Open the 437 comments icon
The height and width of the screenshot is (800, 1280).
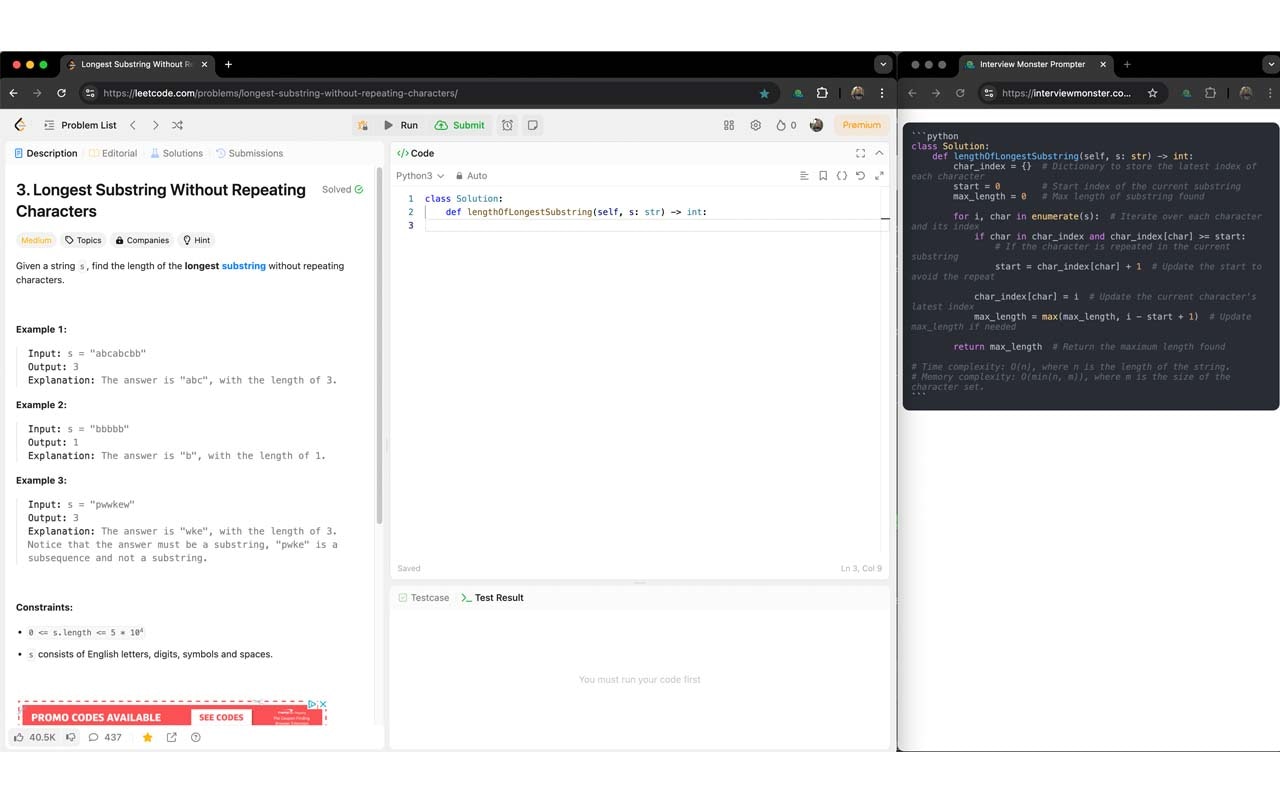(x=105, y=737)
